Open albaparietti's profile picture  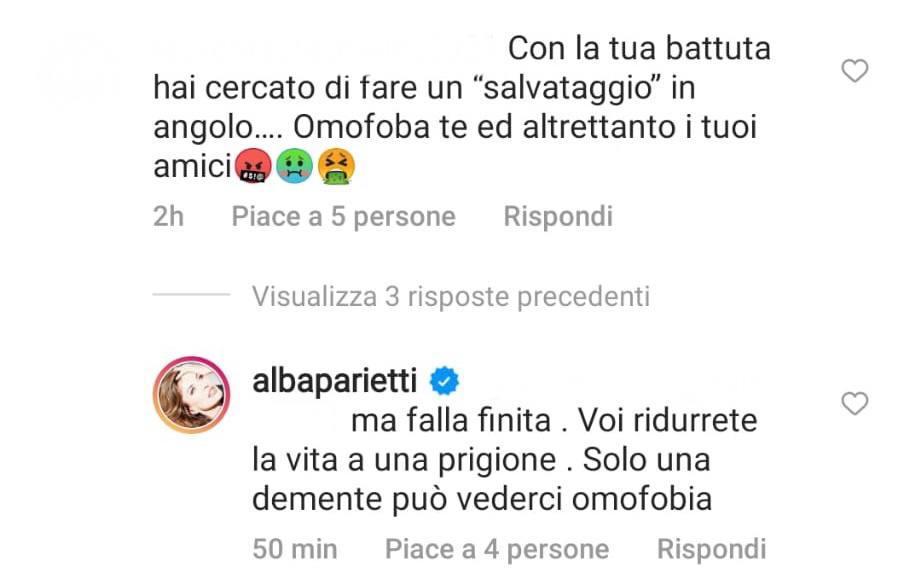(x=191, y=395)
